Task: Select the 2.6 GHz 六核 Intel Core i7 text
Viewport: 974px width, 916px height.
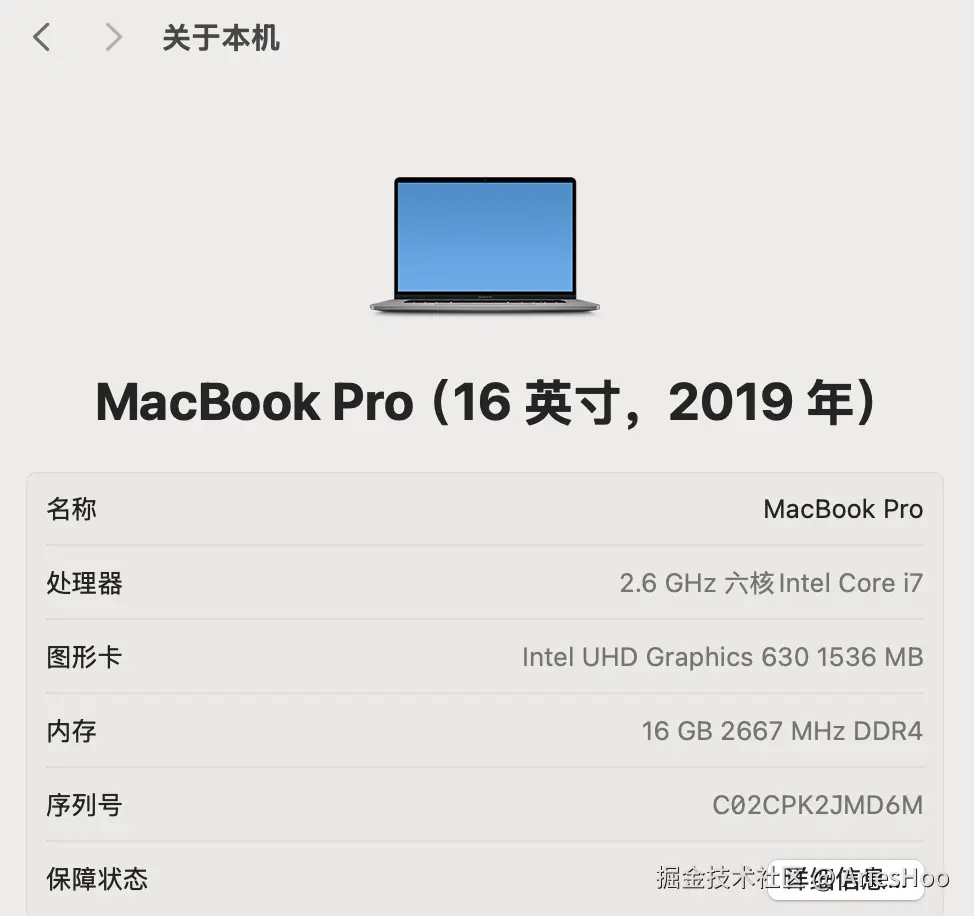Action: click(771, 583)
